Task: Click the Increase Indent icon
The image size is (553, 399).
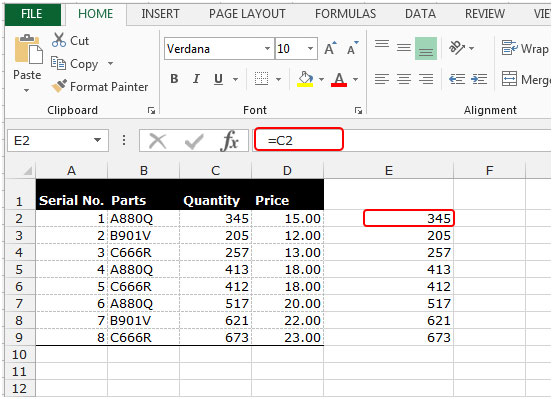Action: pyautogui.click(x=479, y=79)
